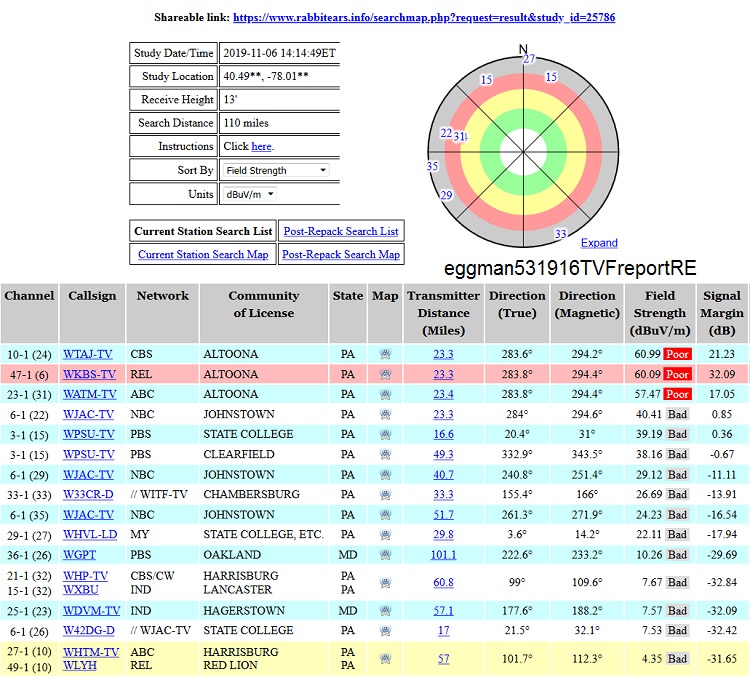Open map icon for W33CR-D Chambersburg

(x=384, y=494)
